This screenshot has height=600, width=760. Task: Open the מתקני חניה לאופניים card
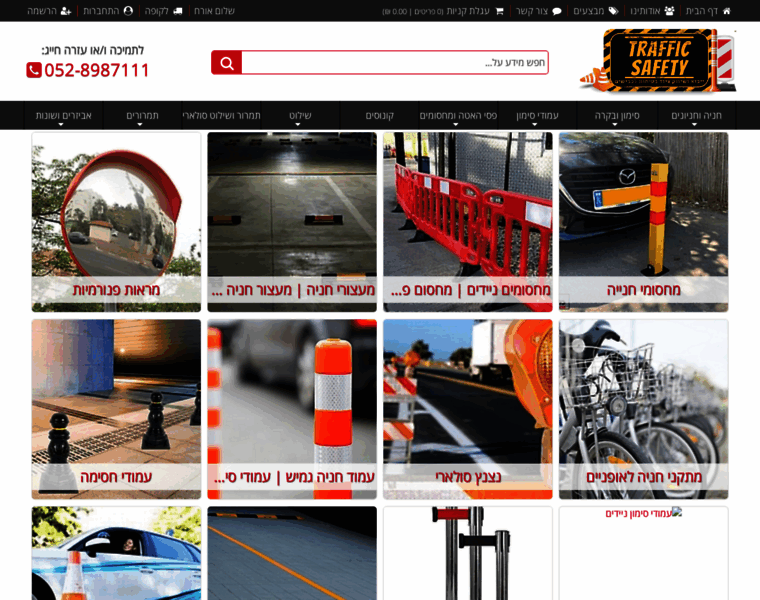coord(643,409)
